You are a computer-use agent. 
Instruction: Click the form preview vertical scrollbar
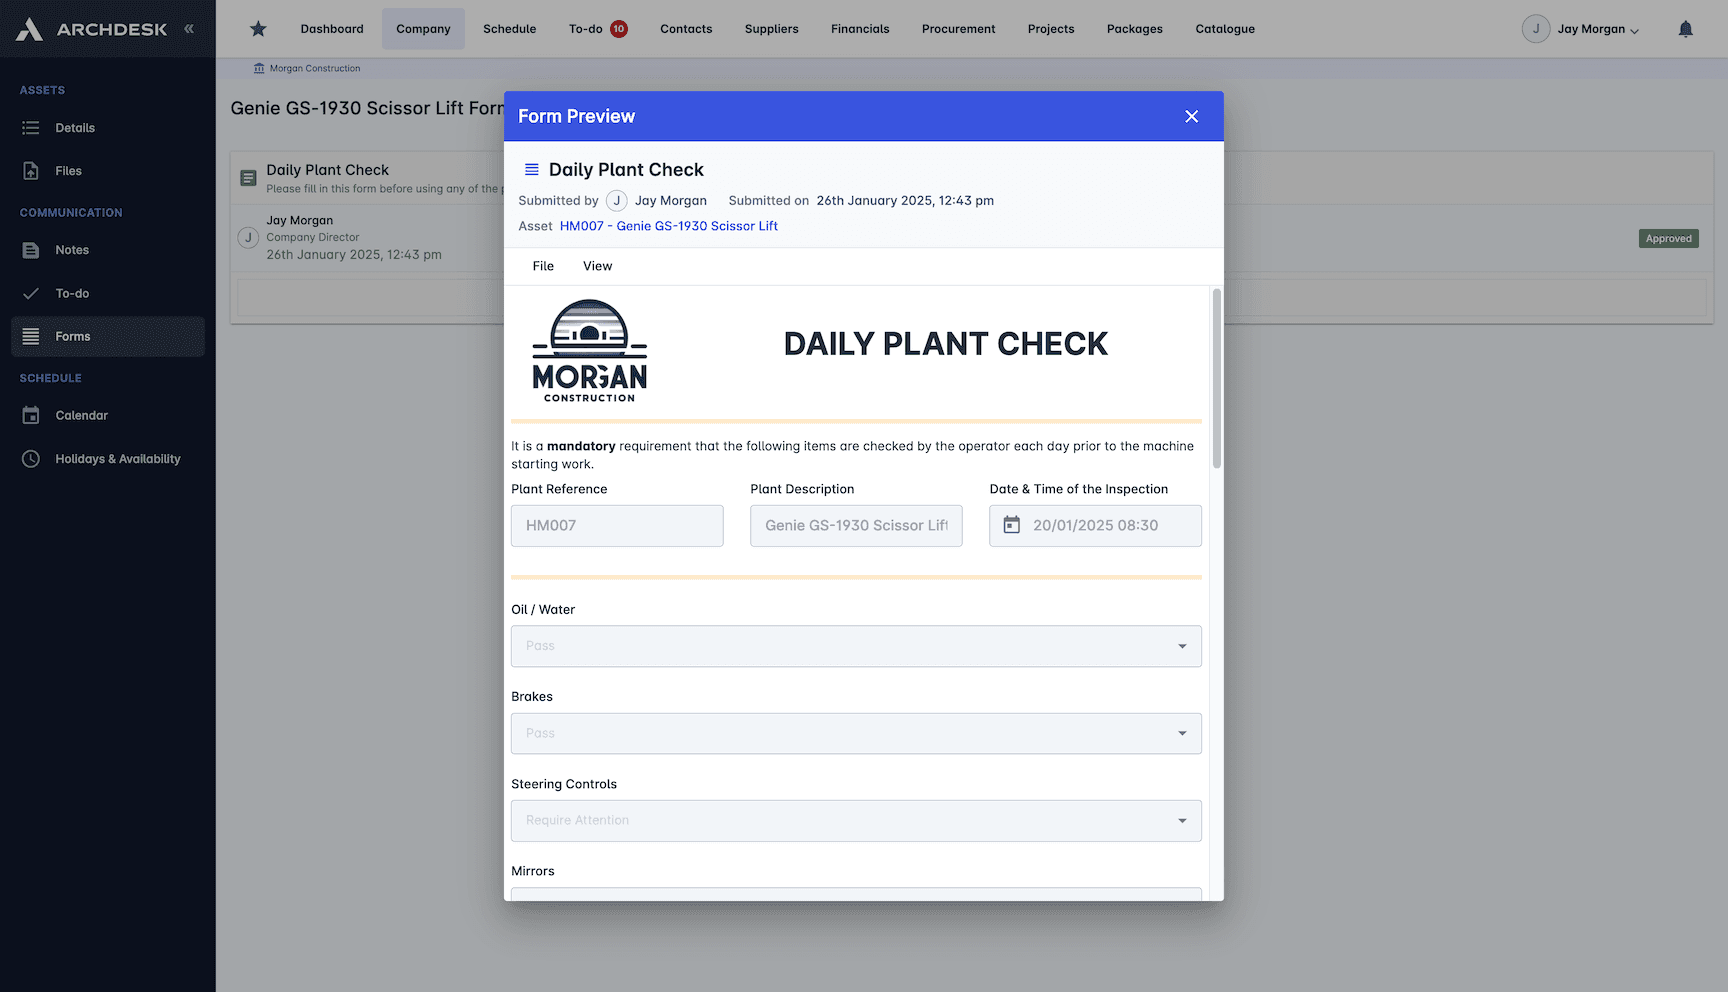1216,380
